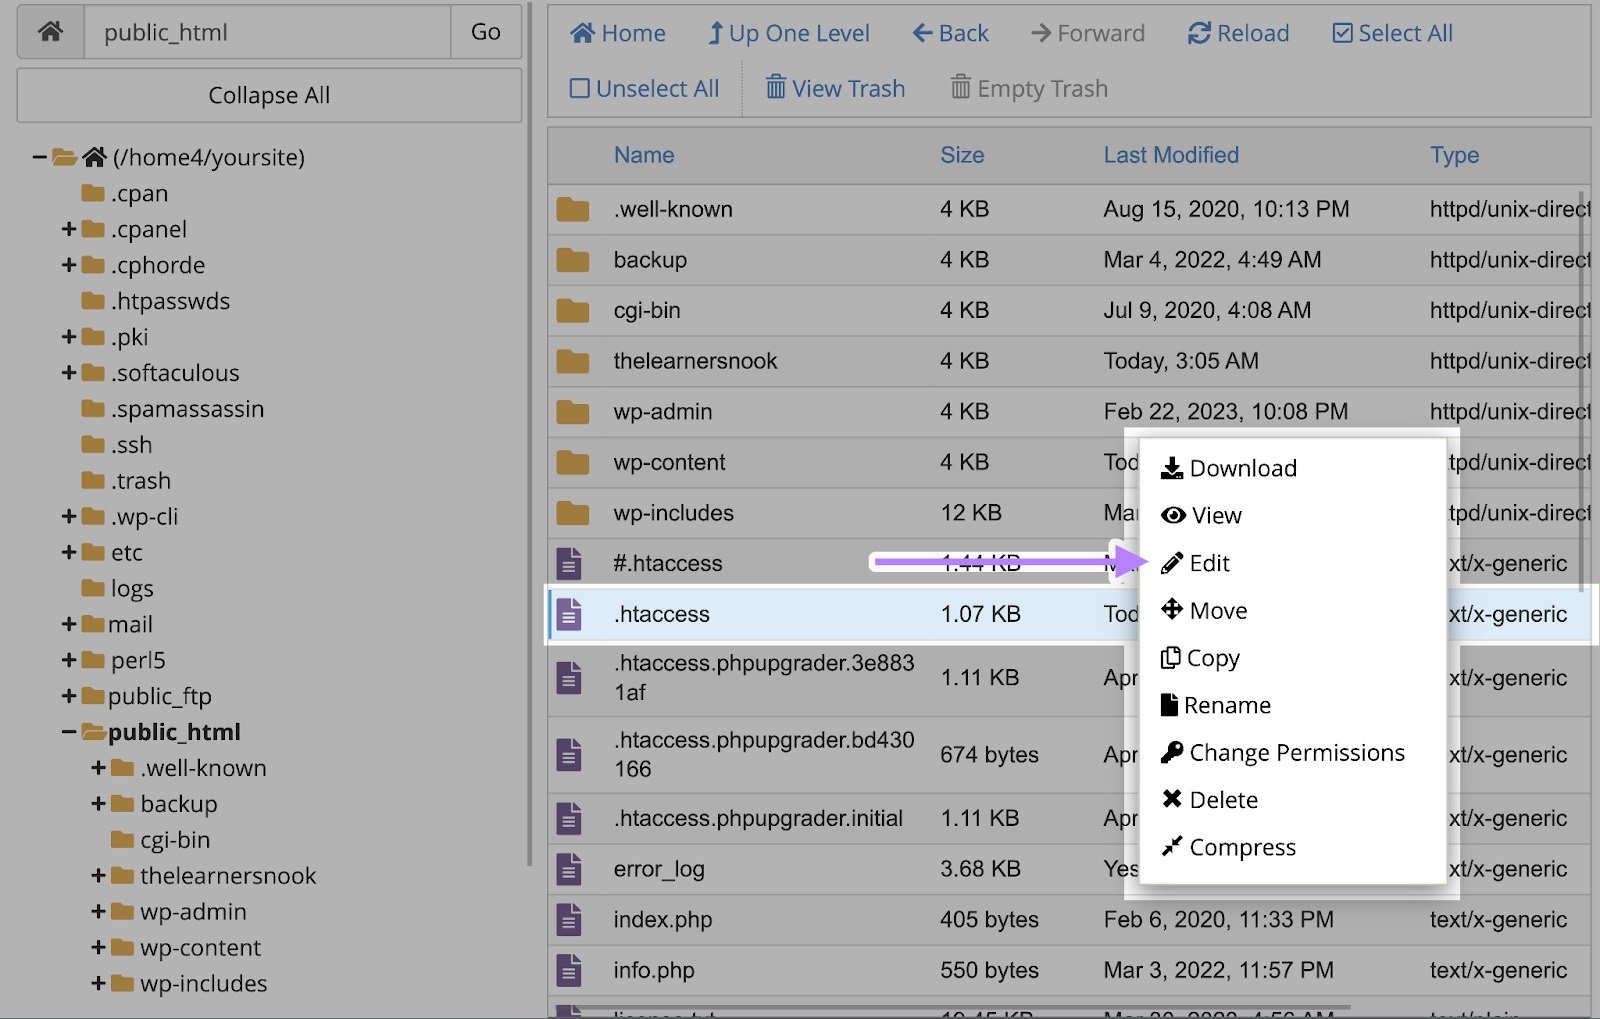The width and height of the screenshot is (1600, 1019).
Task: Click the public_html path input field
Action: tap(265, 31)
